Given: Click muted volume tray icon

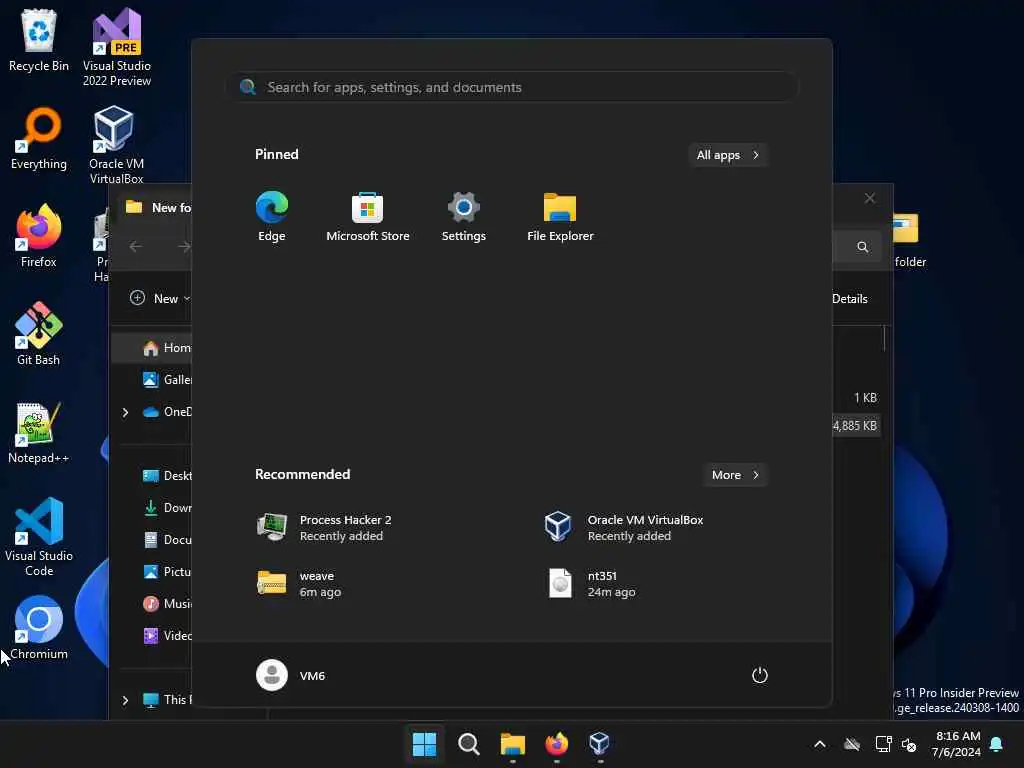Looking at the screenshot, I should 909,744.
